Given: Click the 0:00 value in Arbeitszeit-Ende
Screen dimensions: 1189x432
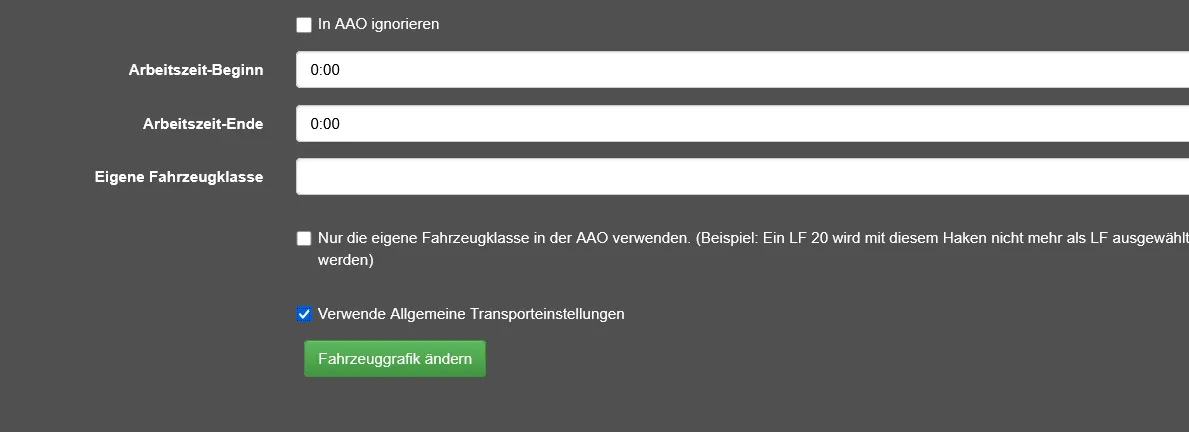Looking at the screenshot, I should coord(326,125).
